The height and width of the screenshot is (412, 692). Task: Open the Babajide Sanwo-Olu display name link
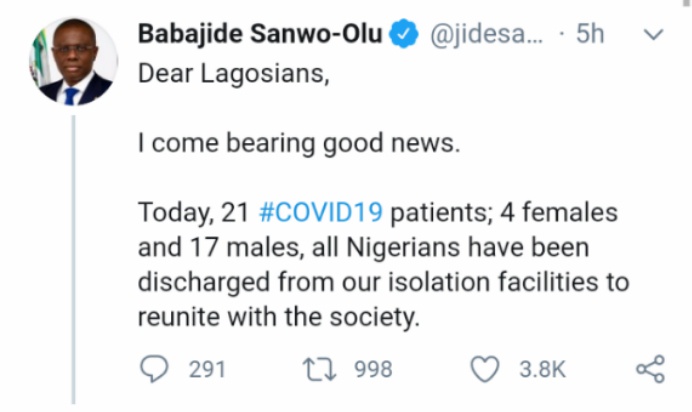click(261, 36)
